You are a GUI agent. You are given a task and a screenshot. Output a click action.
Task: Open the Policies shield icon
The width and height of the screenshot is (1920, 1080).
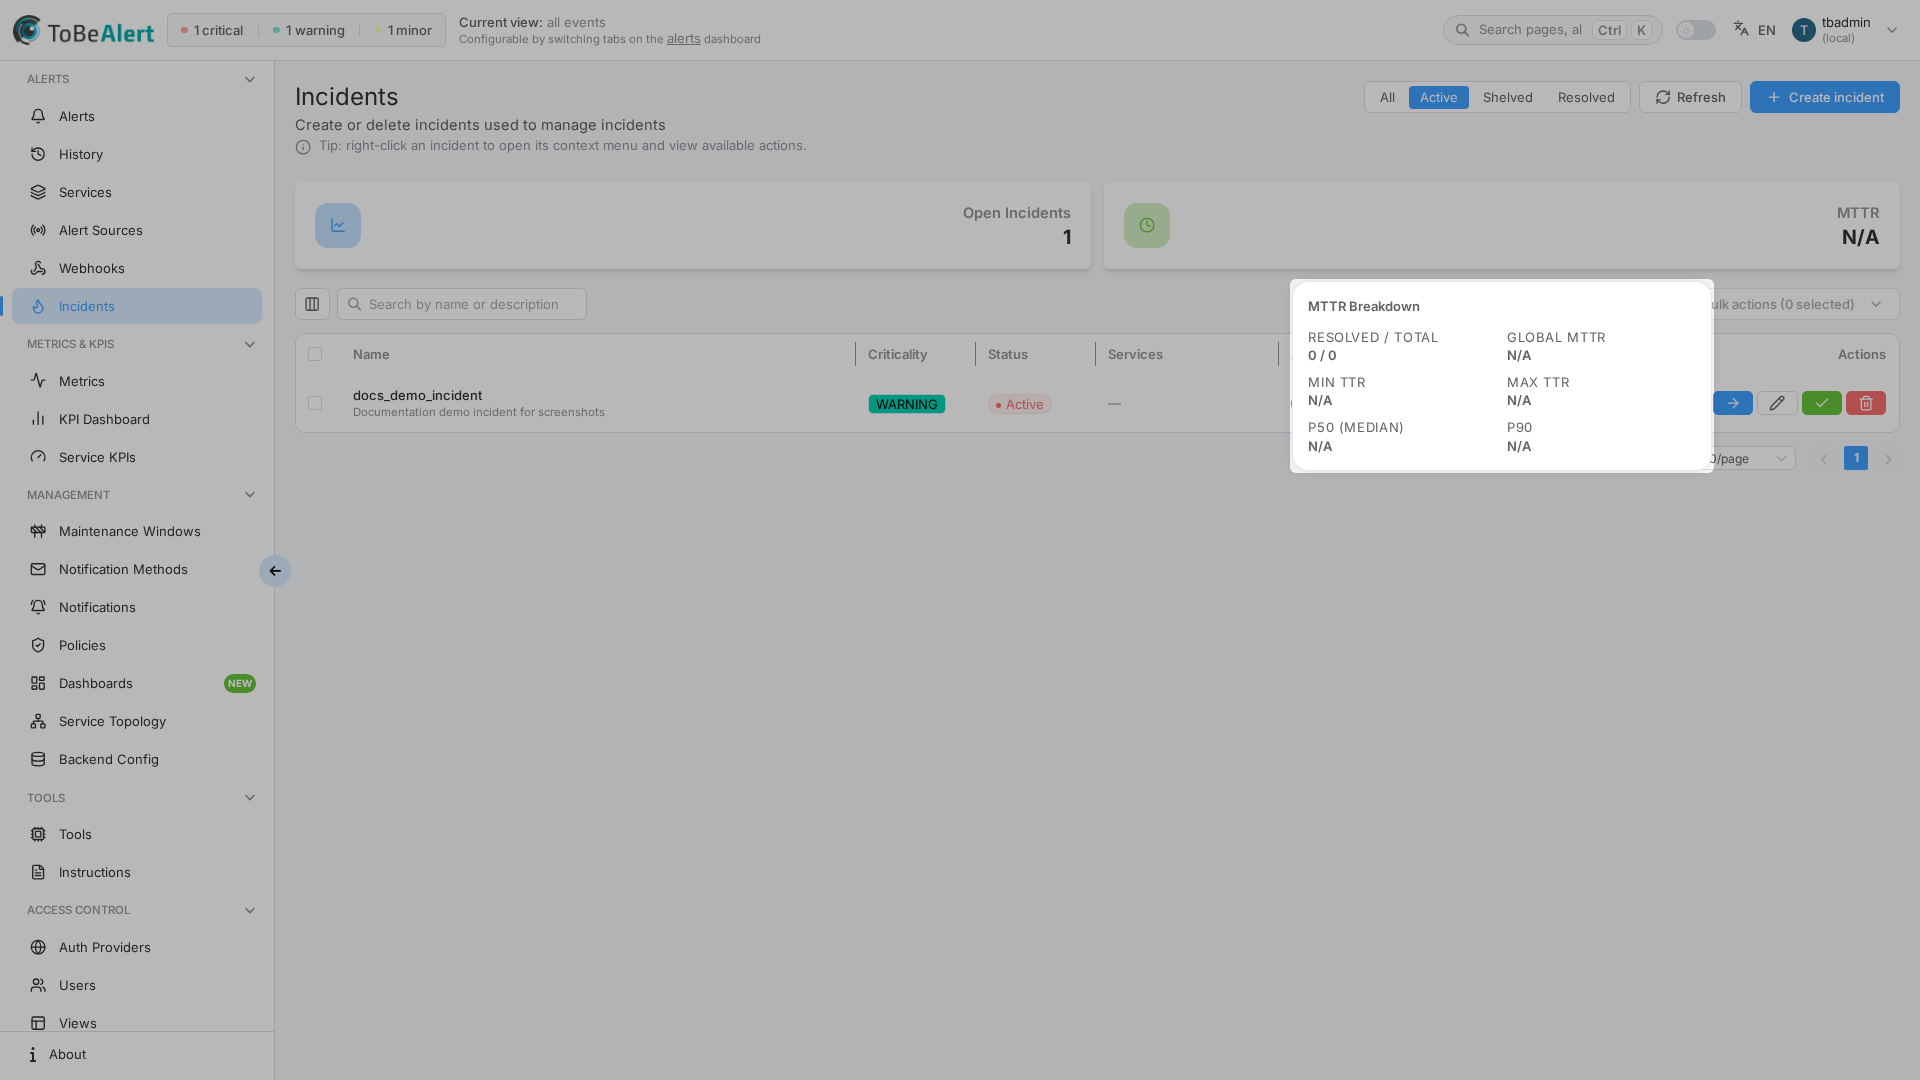pyautogui.click(x=38, y=645)
